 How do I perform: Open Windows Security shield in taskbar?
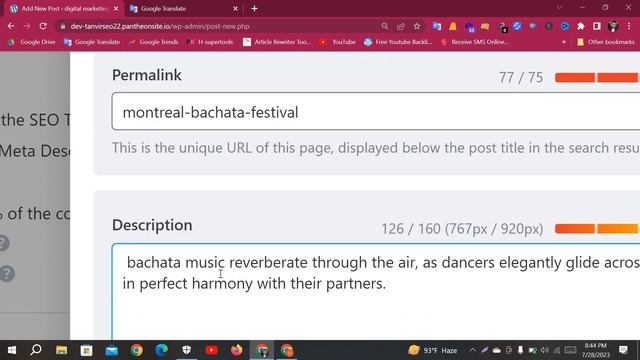point(187,350)
